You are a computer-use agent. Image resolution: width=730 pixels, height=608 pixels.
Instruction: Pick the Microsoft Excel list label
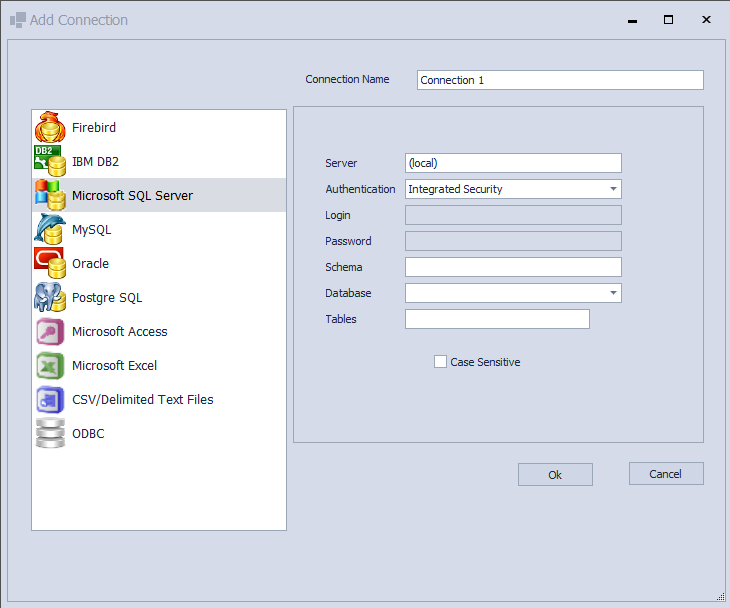(114, 365)
